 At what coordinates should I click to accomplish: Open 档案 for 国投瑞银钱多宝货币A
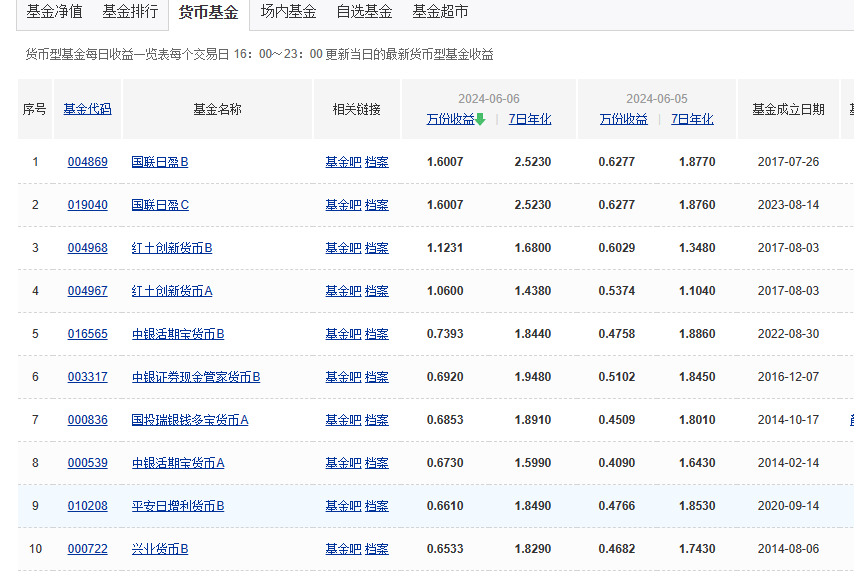tap(376, 420)
